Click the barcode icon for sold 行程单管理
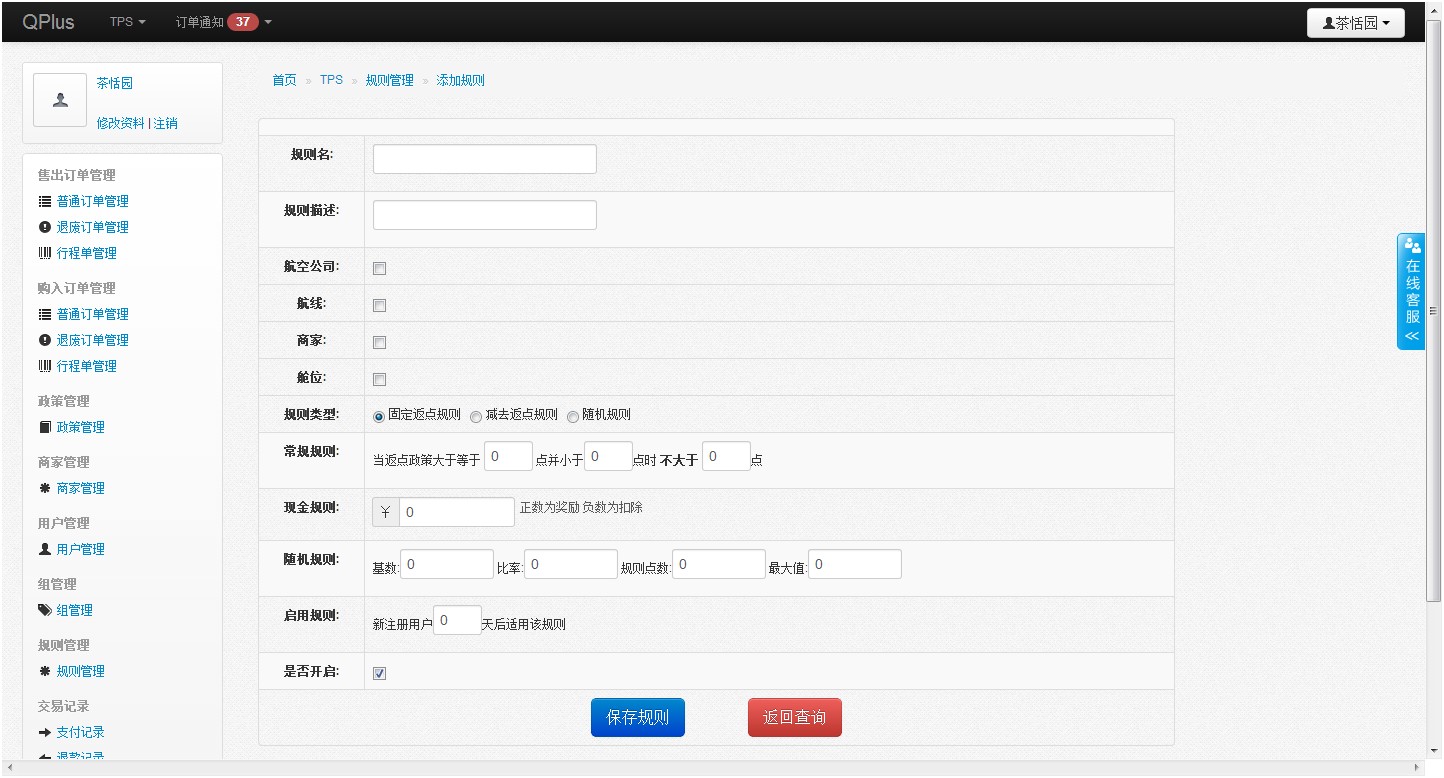The width and height of the screenshot is (1444, 778). point(45,253)
